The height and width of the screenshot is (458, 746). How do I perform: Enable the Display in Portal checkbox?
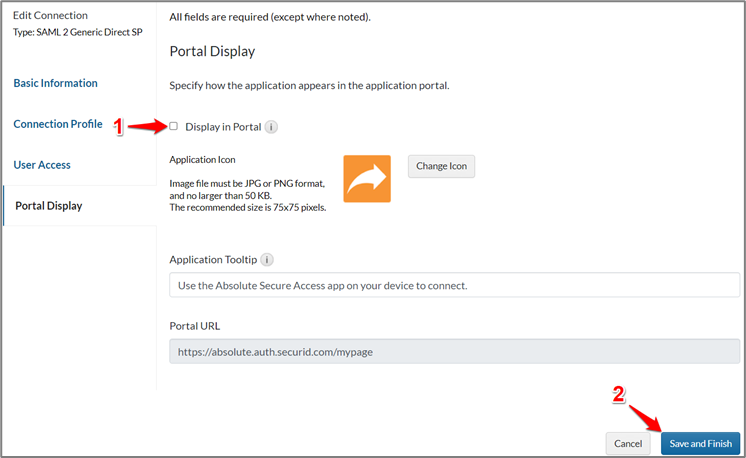174,126
